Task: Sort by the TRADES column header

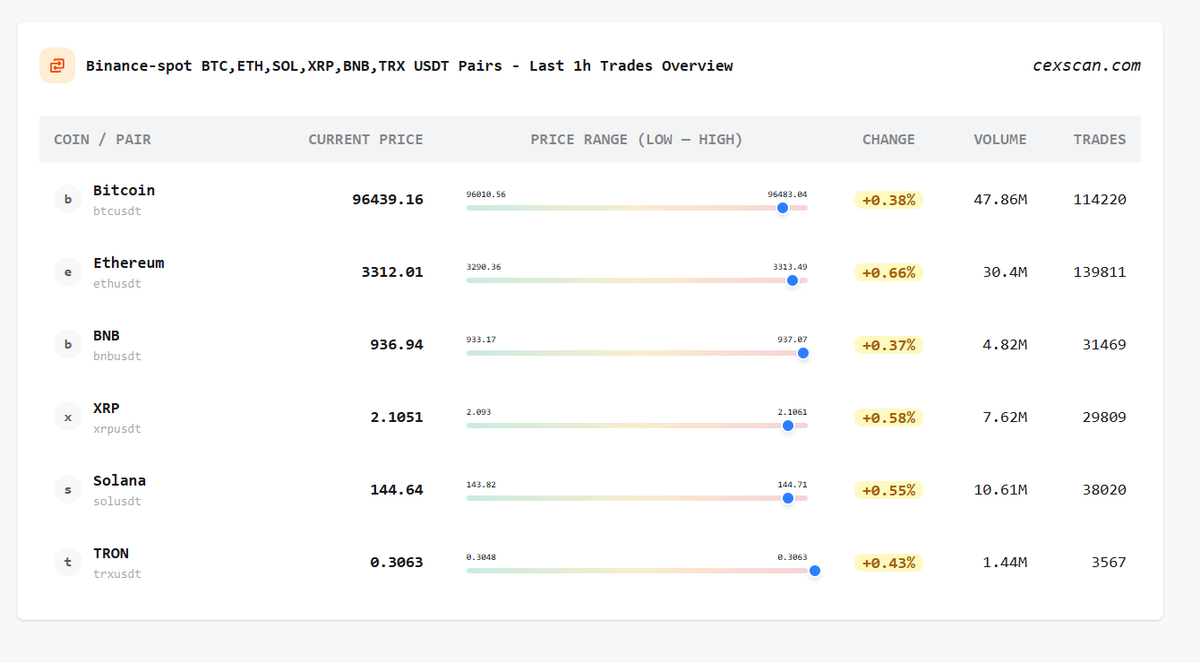Action: (x=1100, y=139)
